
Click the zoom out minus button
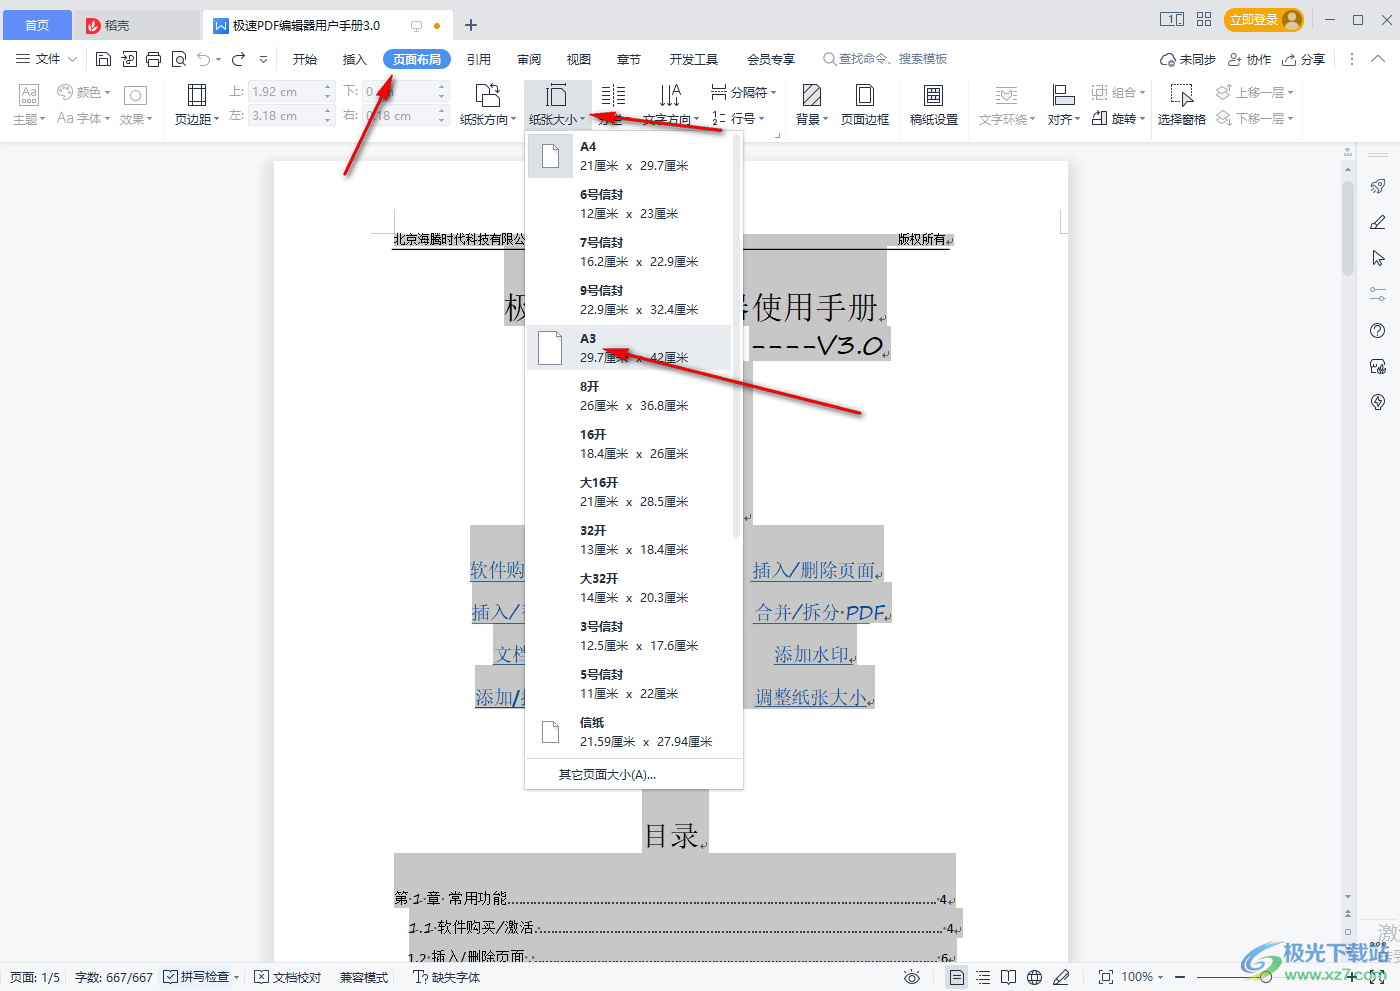(x=1180, y=977)
